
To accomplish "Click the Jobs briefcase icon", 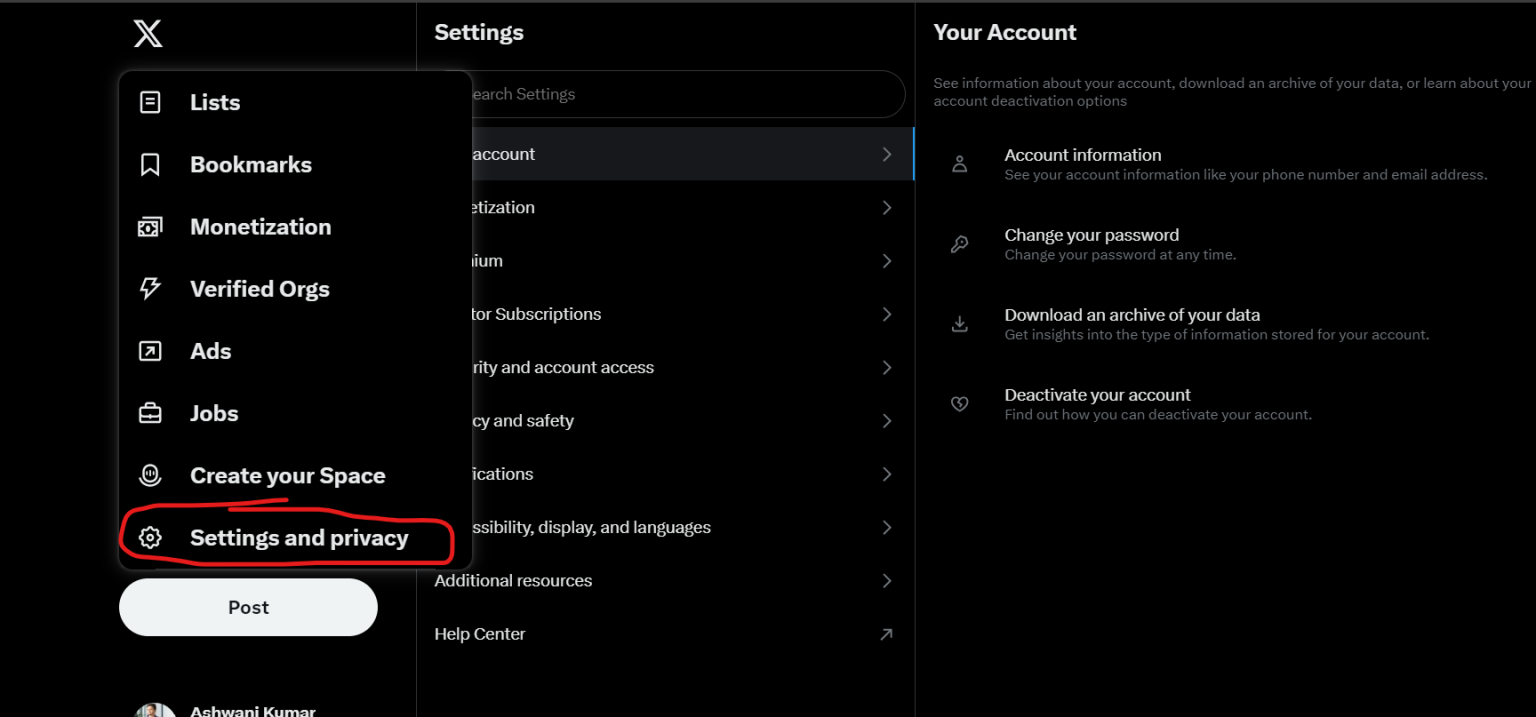I will click(x=150, y=413).
